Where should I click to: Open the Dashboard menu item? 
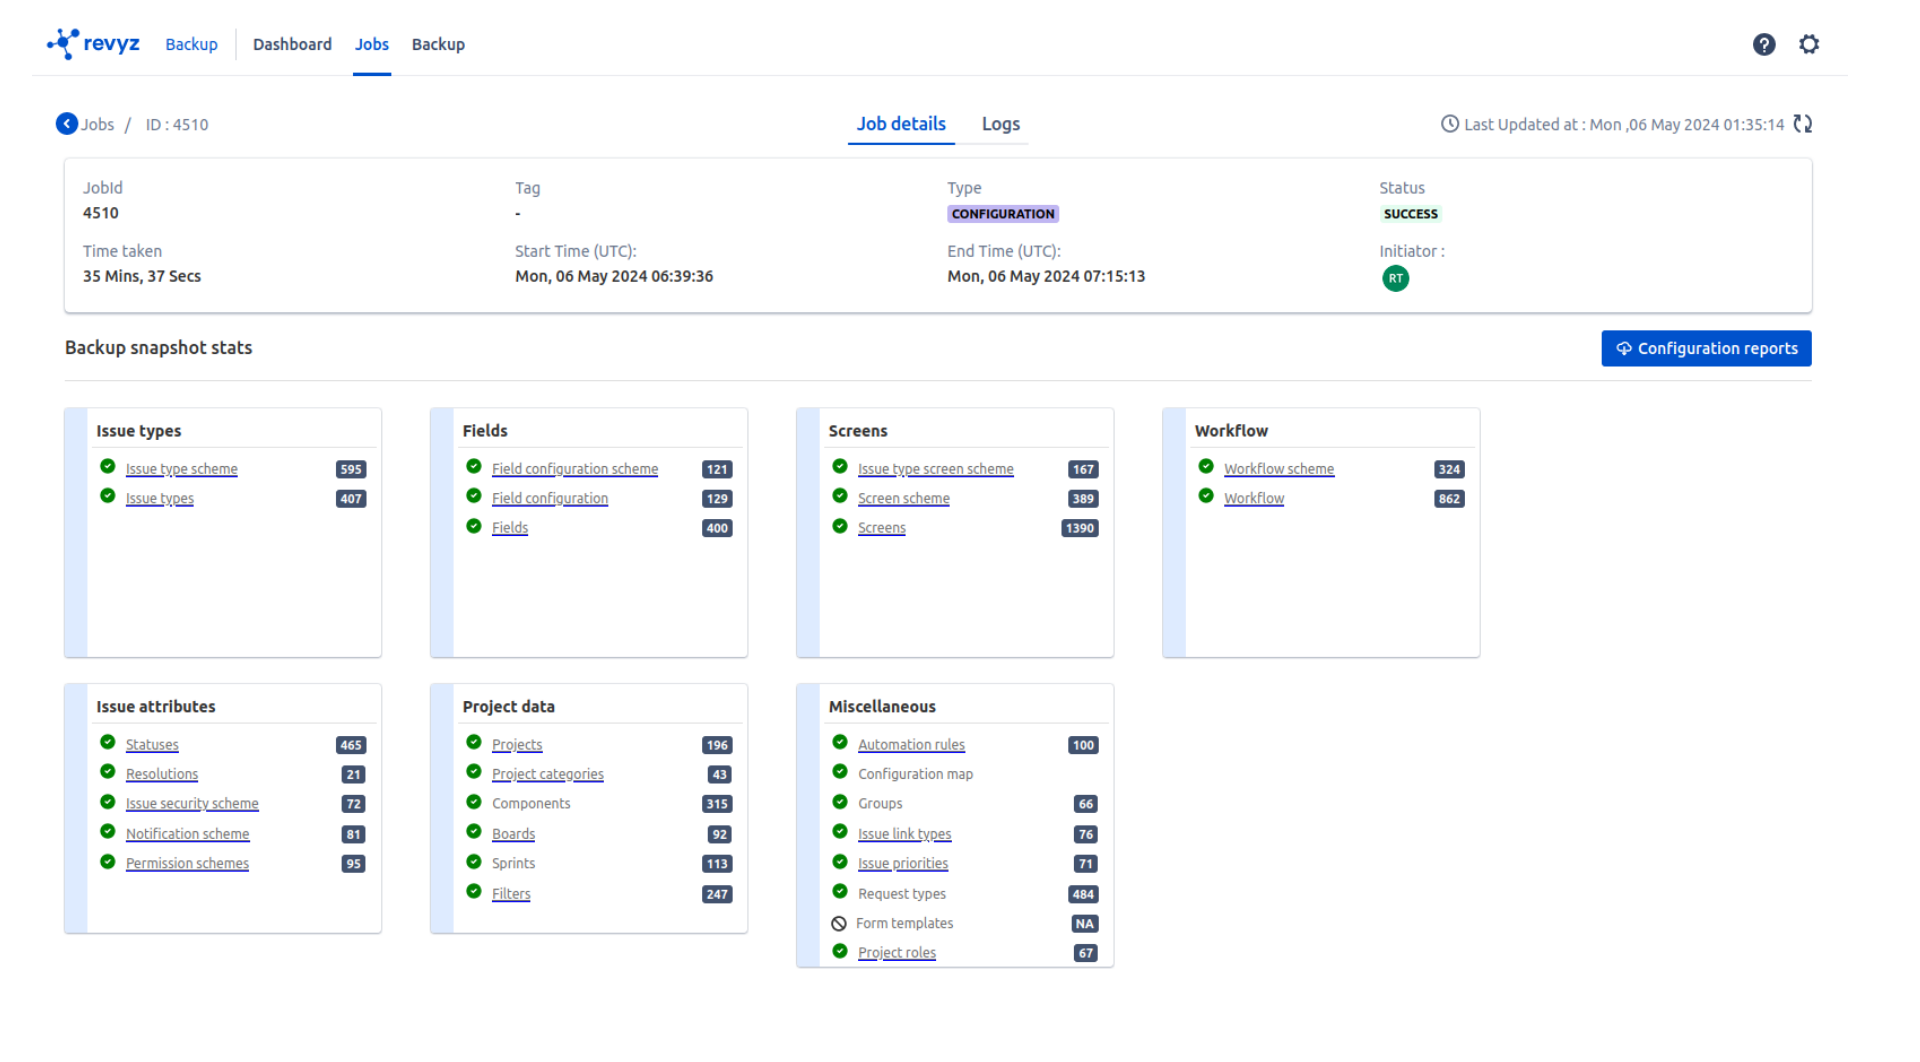coord(292,44)
